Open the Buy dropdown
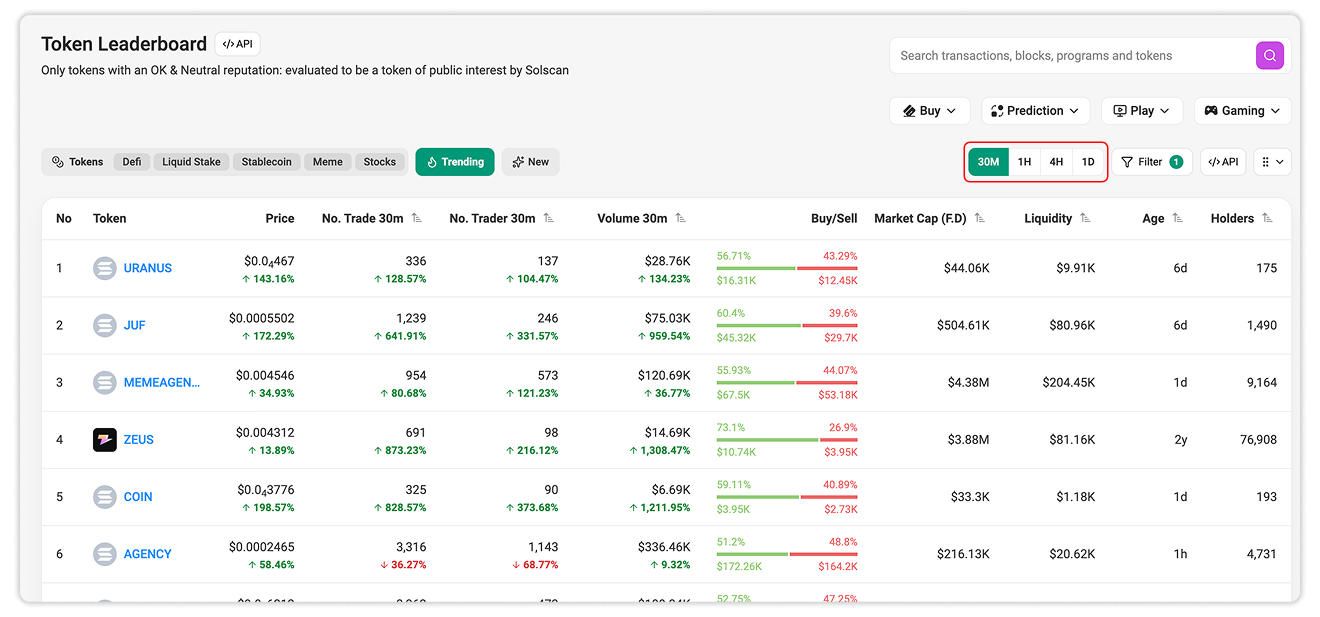1320x617 pixels. tap(930, 111)
